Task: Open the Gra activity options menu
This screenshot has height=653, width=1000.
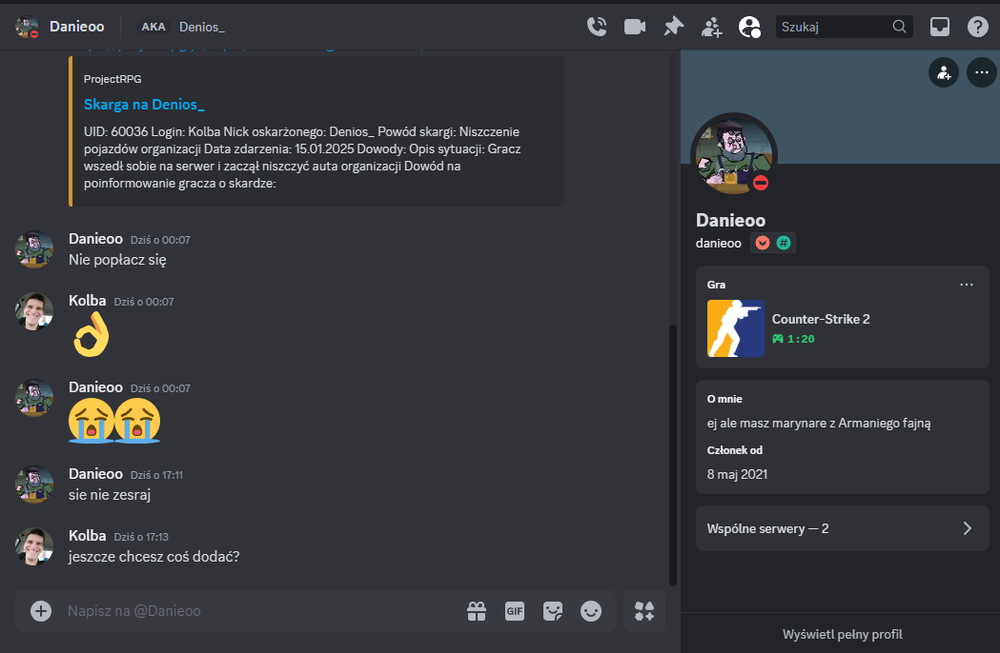Action: [x=966, y=284]
